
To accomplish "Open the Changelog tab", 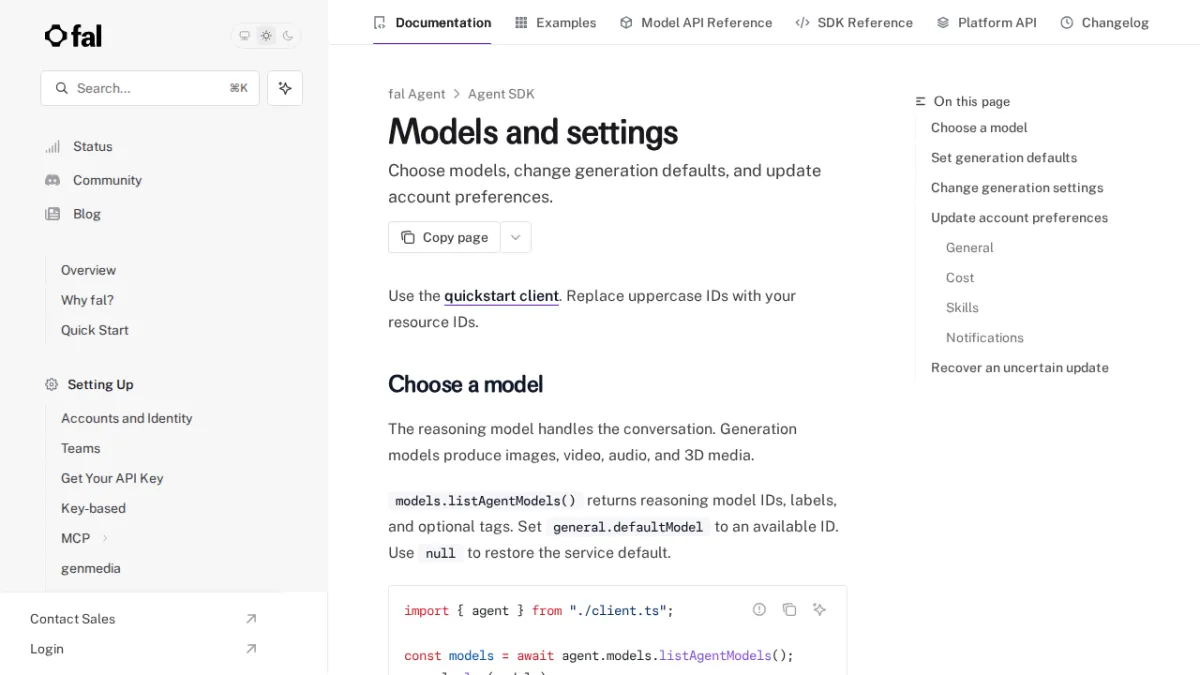I will tap(1105, 22).
